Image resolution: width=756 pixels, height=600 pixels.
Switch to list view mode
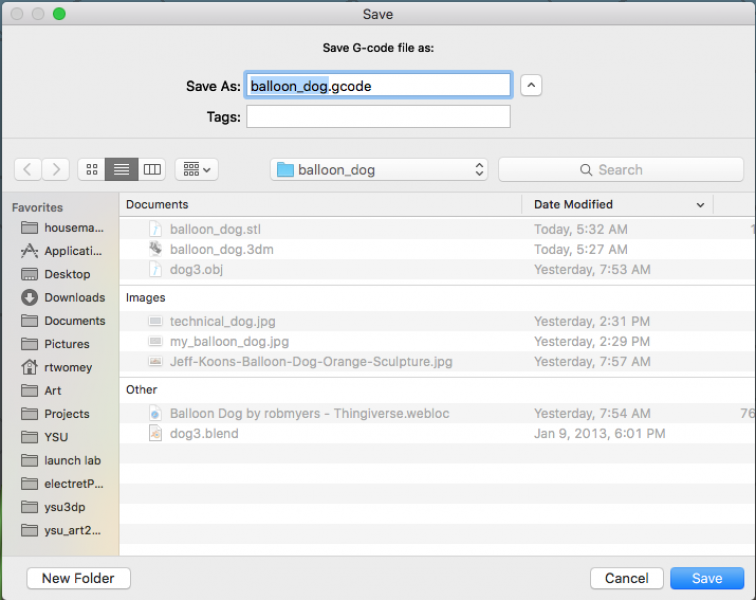point(122,170)
